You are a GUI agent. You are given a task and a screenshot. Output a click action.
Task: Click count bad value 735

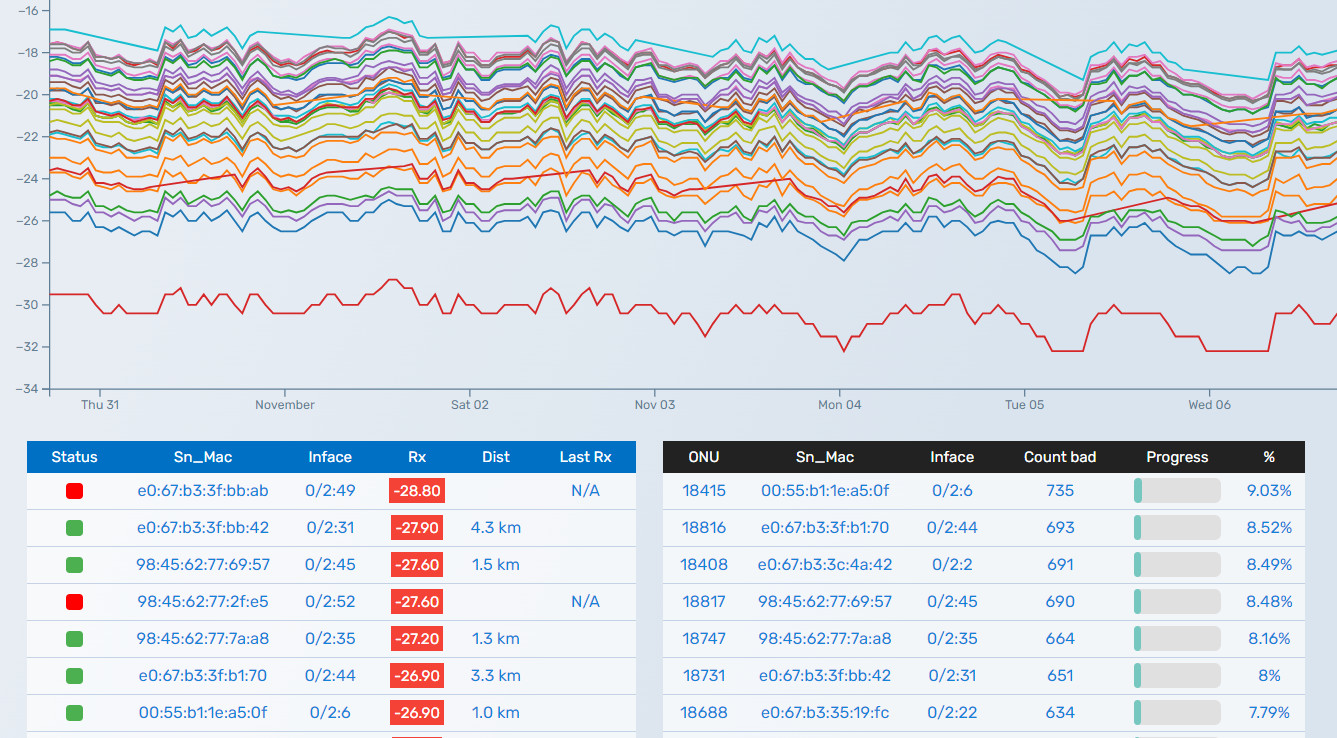click(x=1060, y=491)
